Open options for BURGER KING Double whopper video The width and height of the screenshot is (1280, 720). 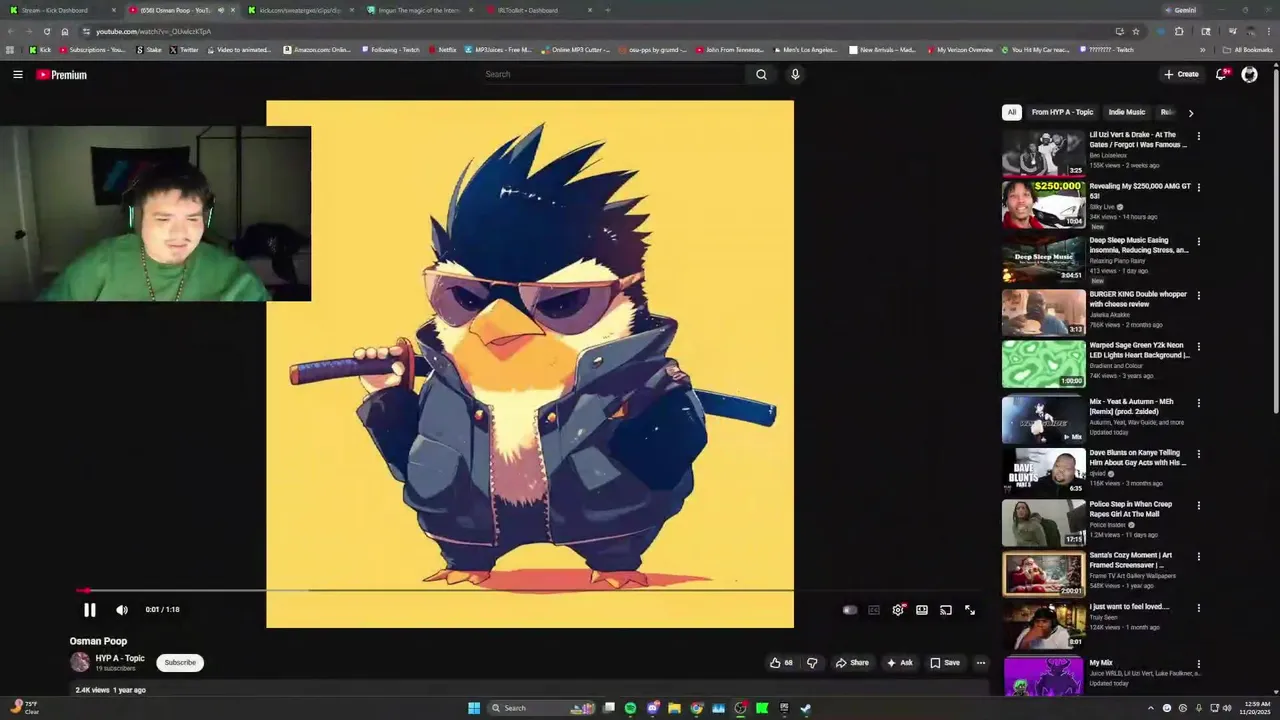[x=1199, y=295]
